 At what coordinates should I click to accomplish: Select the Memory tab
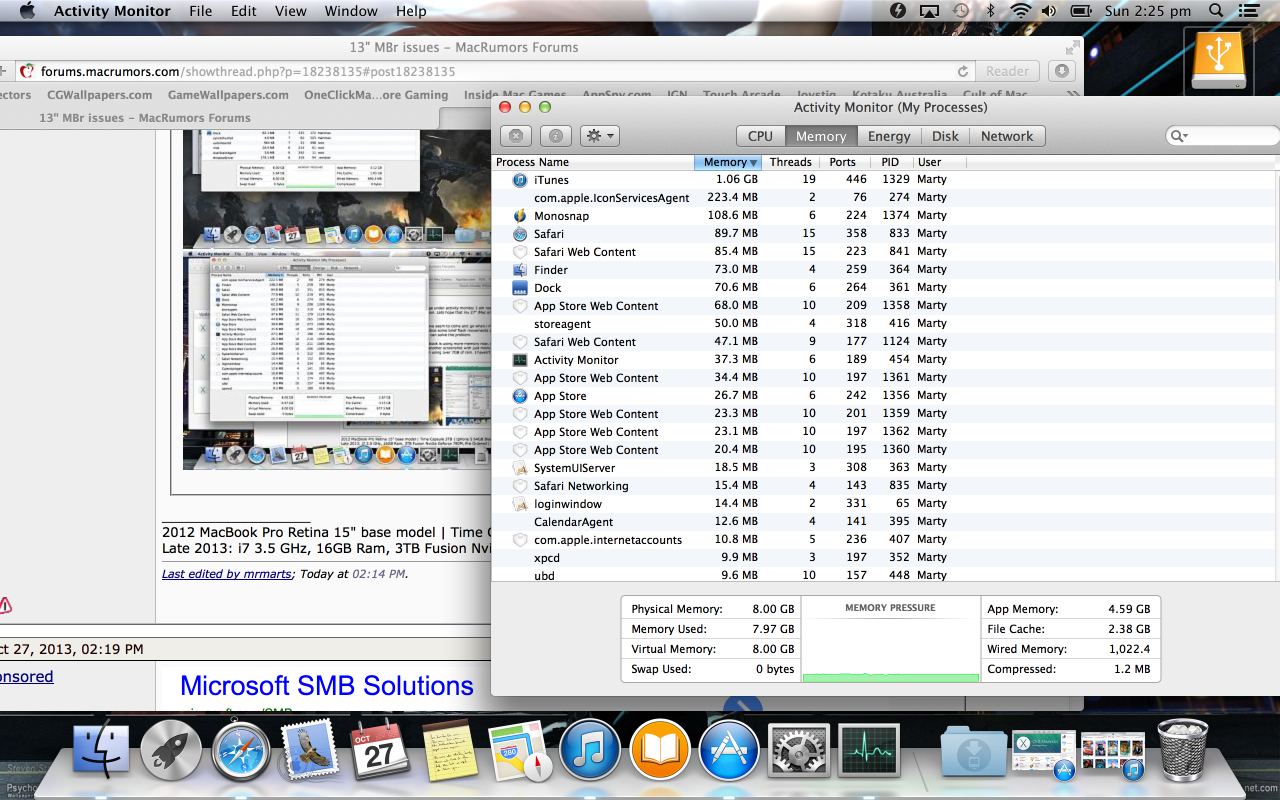pos(821,136)
